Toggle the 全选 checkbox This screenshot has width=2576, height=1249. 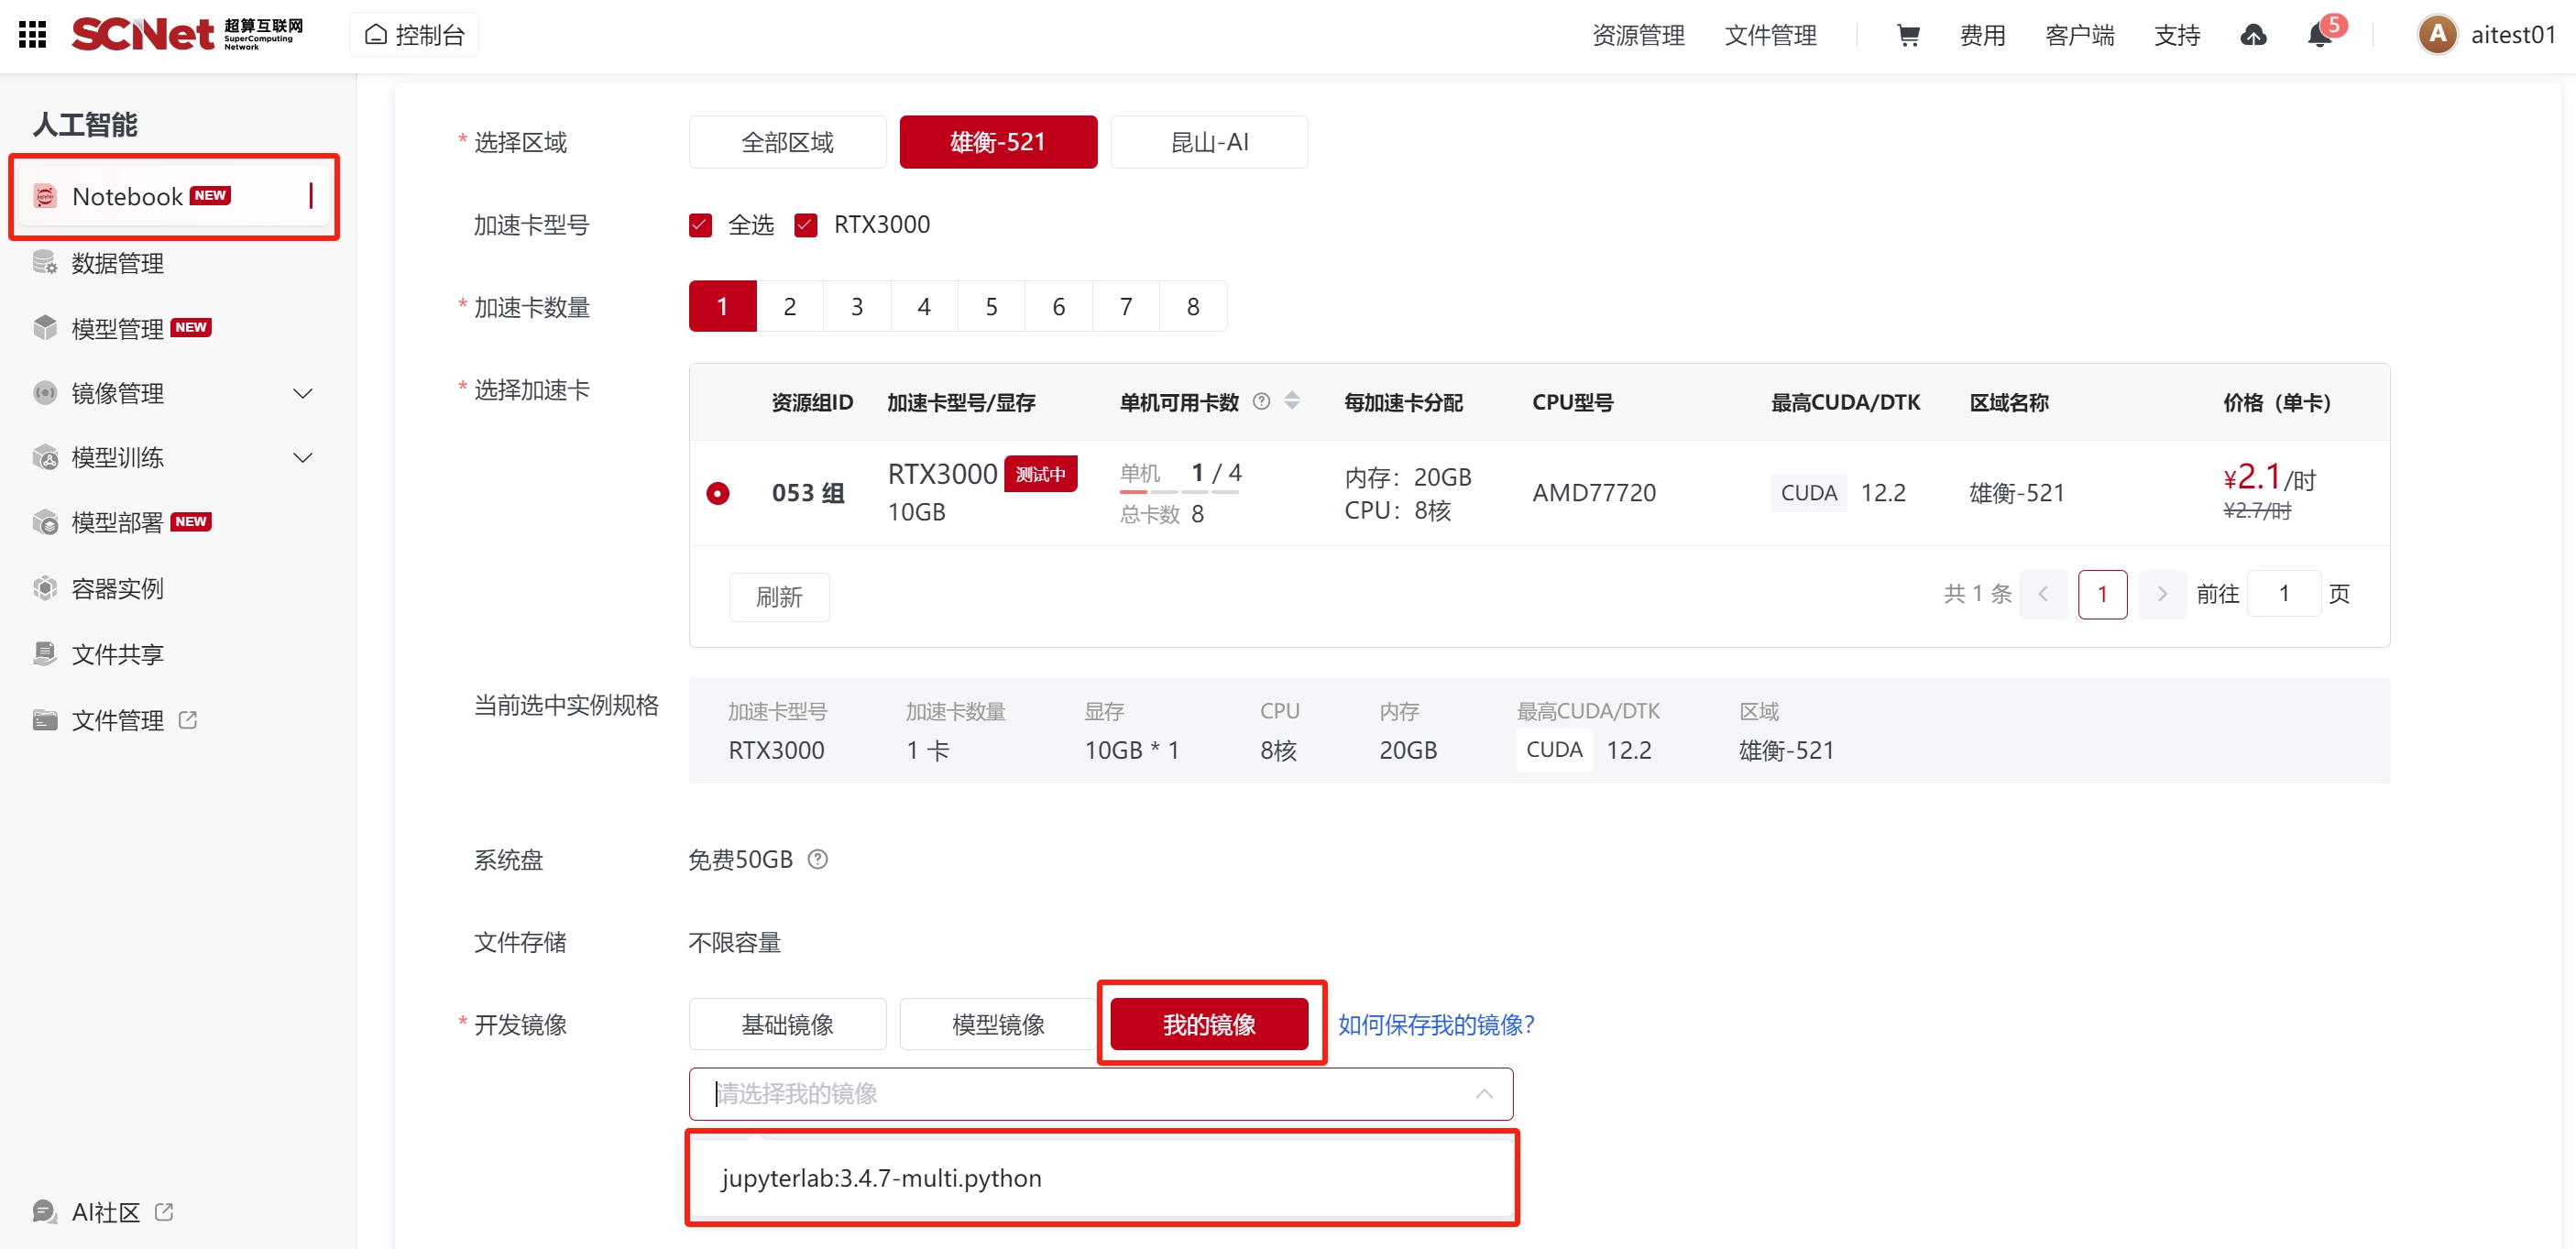[700, 225]
